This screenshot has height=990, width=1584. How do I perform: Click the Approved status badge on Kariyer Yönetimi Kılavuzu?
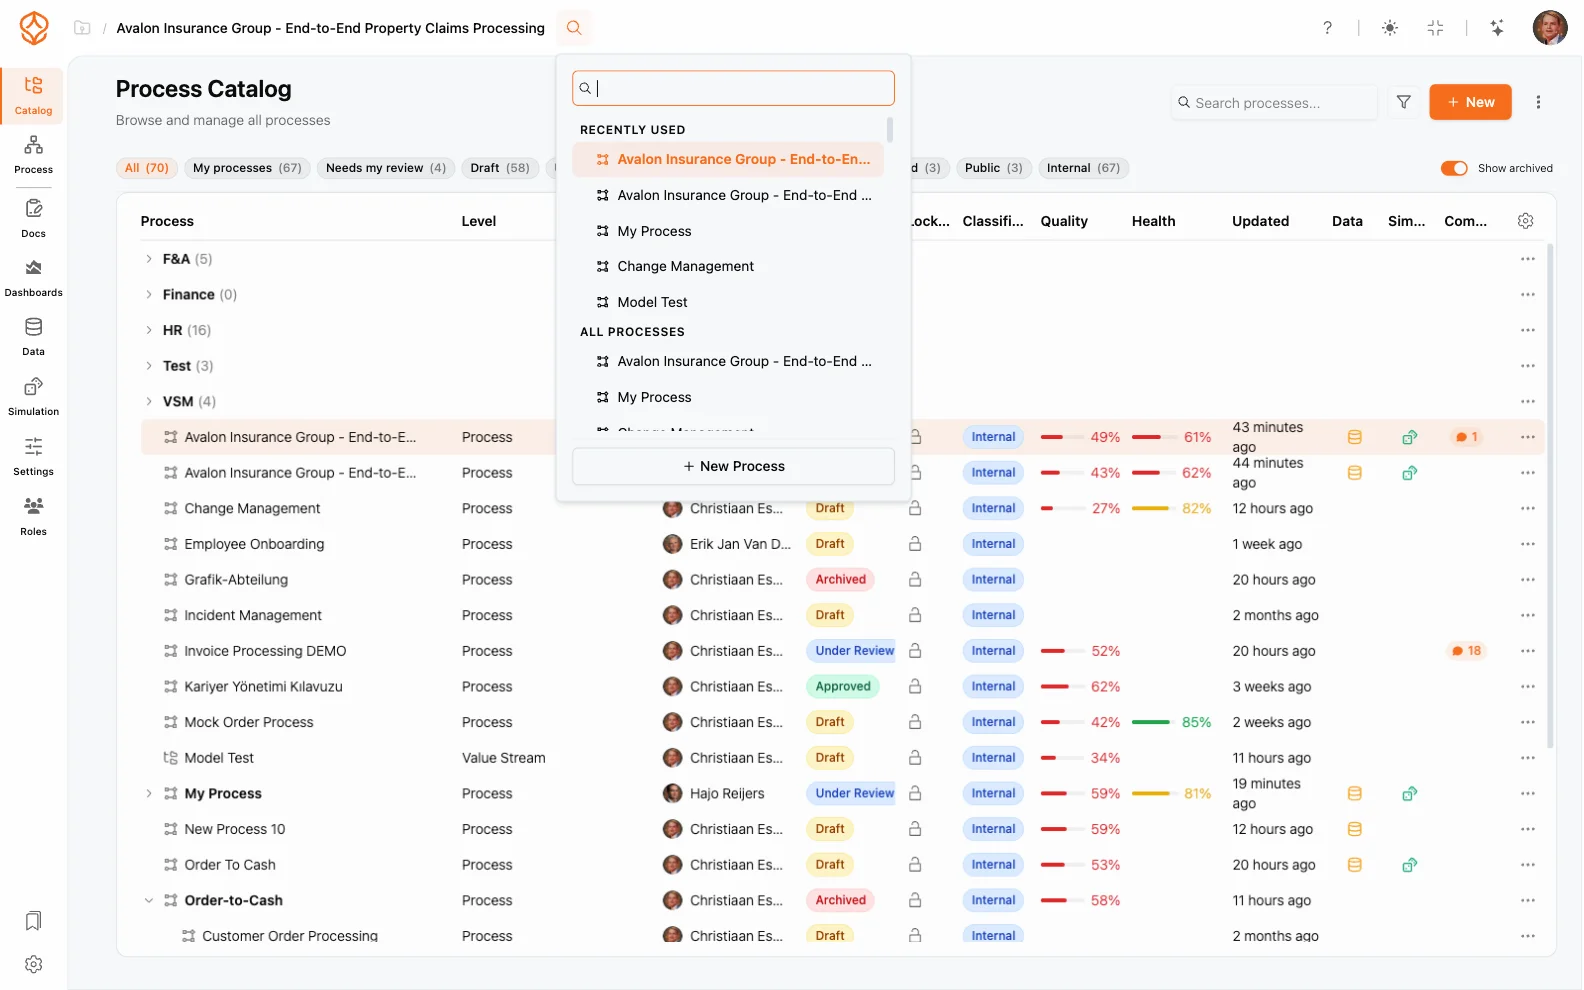843,687
